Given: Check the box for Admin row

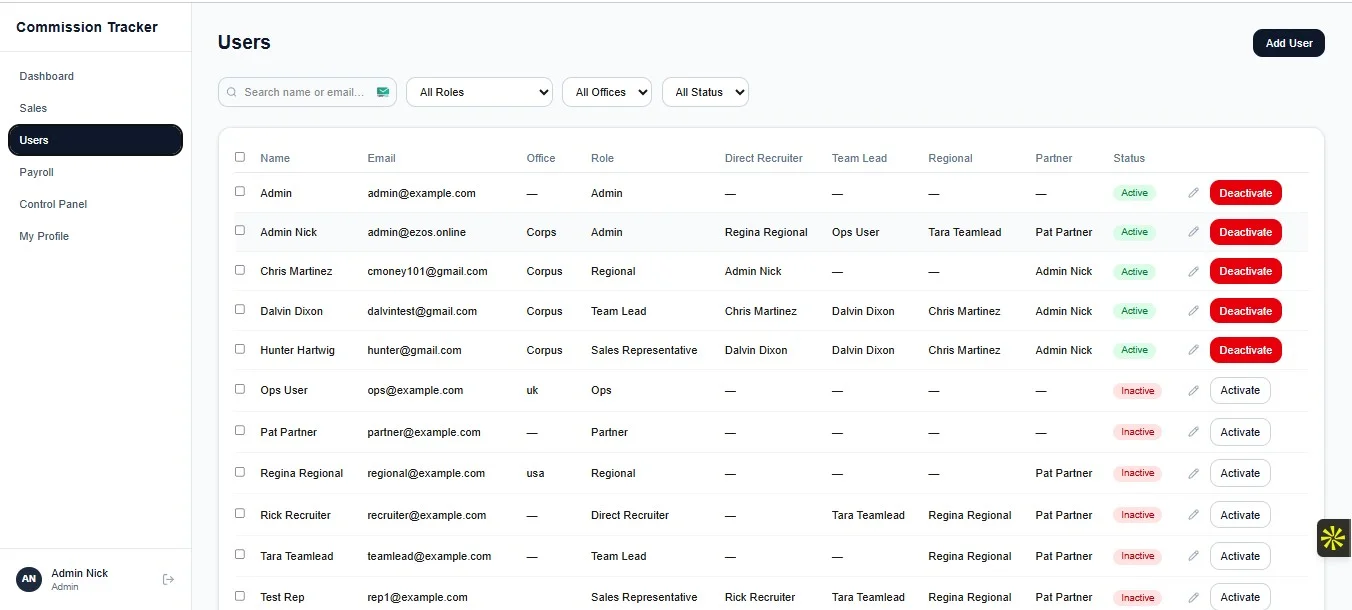Looking at the screenshot, I should [x=240, y=191].
